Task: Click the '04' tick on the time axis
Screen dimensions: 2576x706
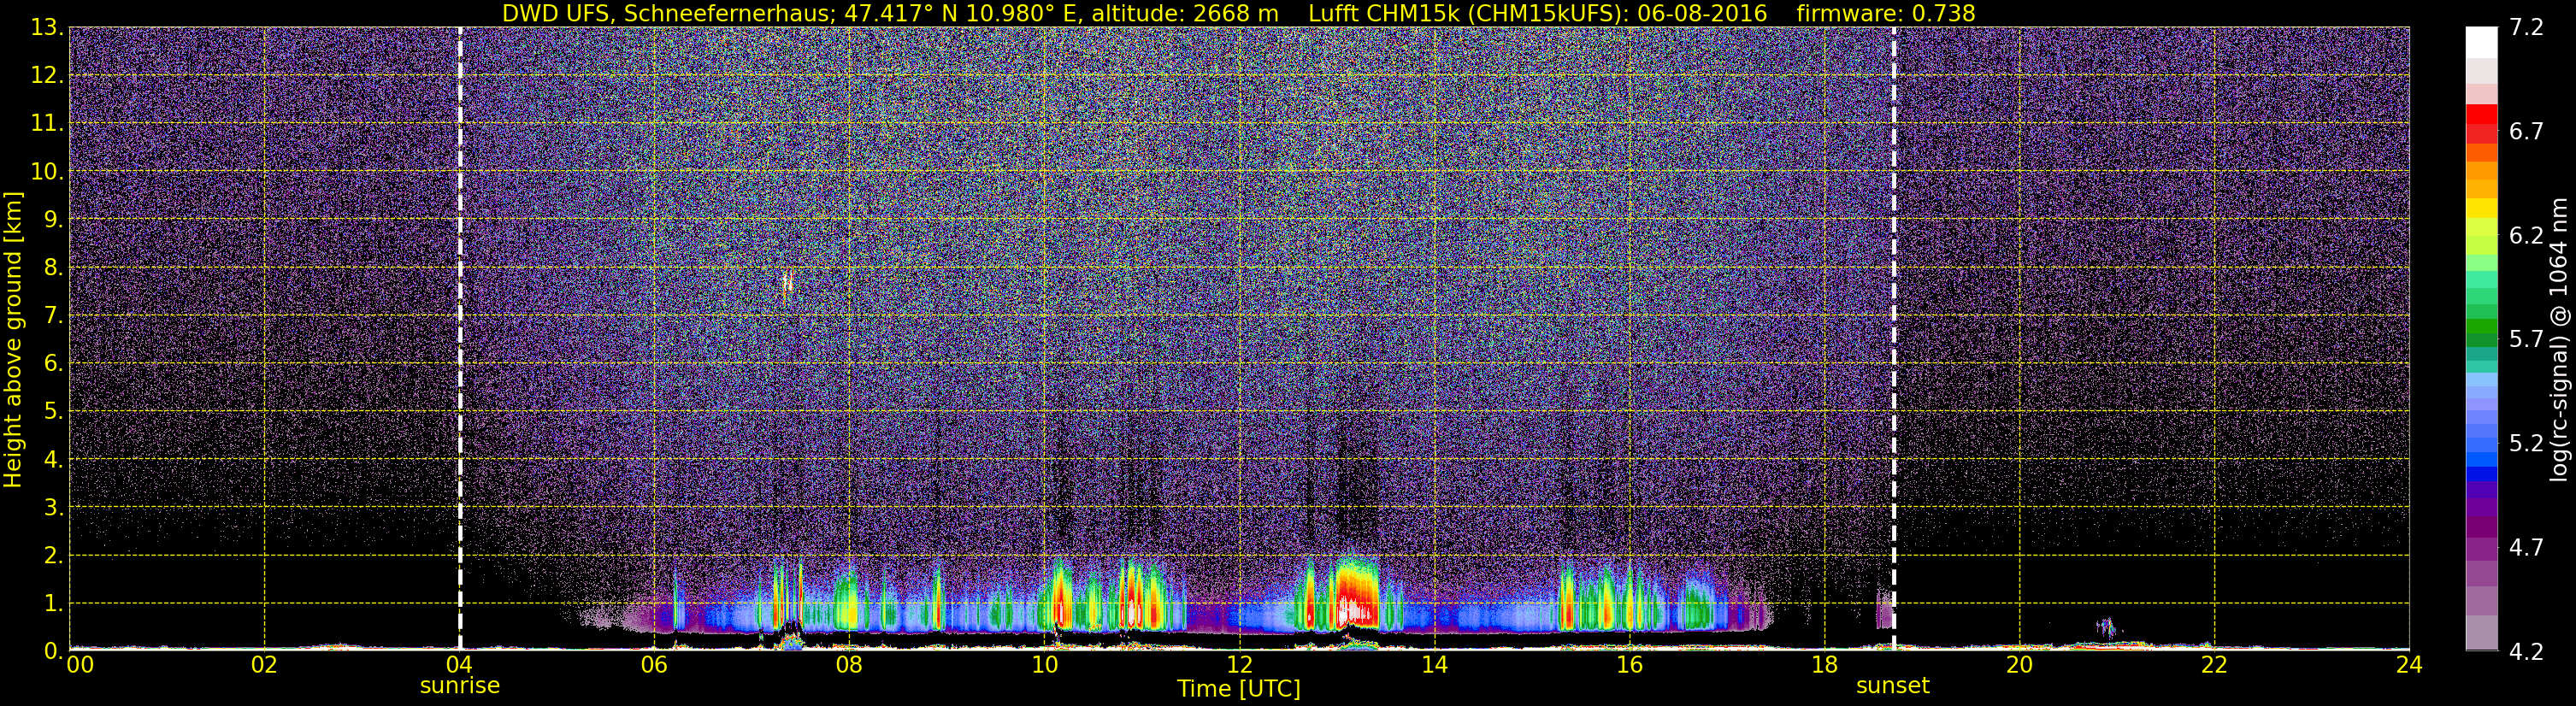Action: [x=459, y=665]
